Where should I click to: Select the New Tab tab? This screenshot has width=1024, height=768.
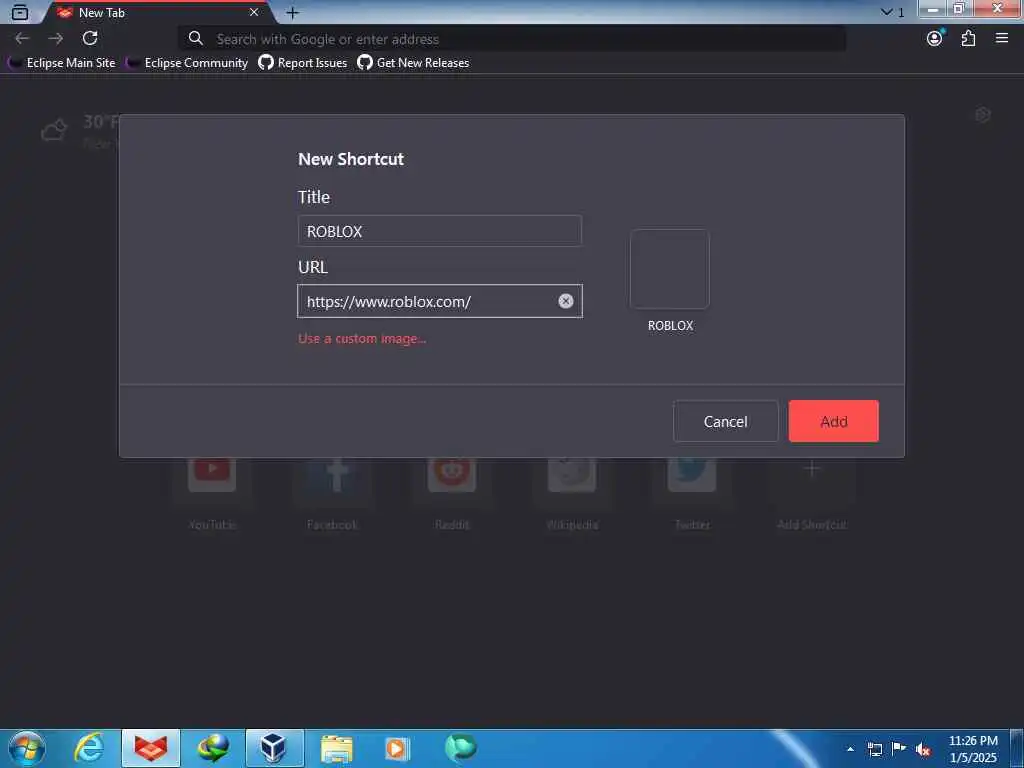pyautogui.click(x=157, y=12)
